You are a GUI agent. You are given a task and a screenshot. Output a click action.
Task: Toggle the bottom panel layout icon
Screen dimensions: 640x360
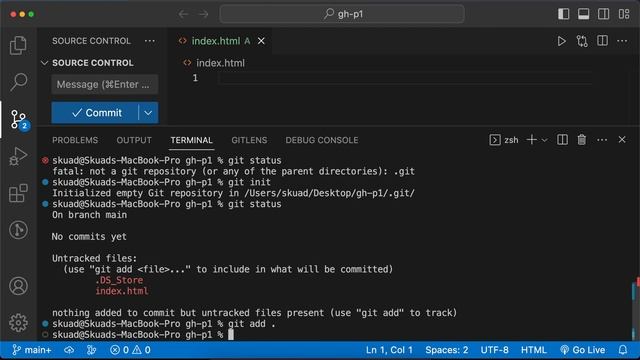point(584,14)
